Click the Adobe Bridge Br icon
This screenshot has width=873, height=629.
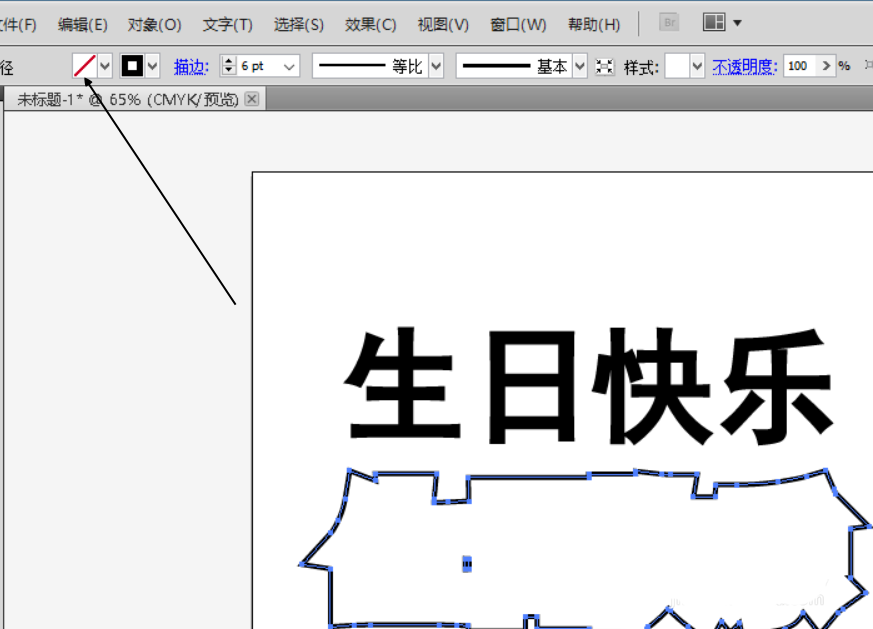(x=669, y=23)
